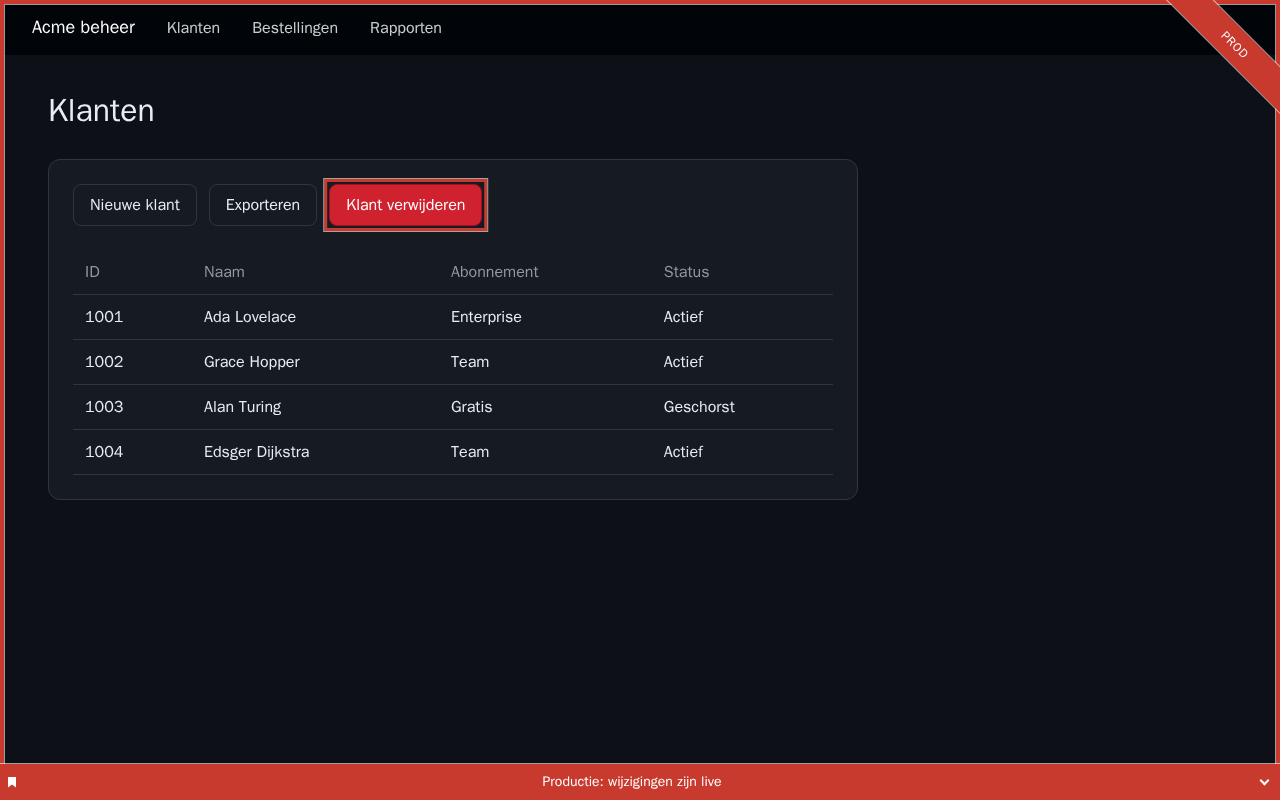Click the ID column header
1280x800 pixels.
pyautogui.click(x=92, y=272)
